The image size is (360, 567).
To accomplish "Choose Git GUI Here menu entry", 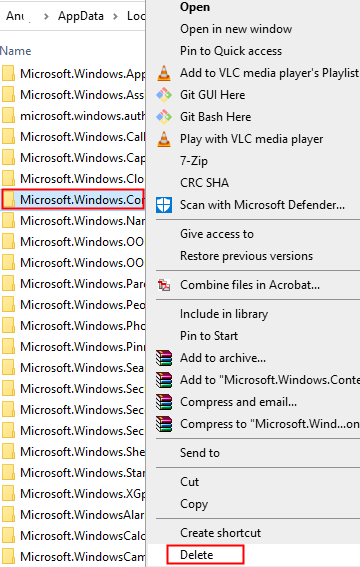I will [x=213, y=95].
